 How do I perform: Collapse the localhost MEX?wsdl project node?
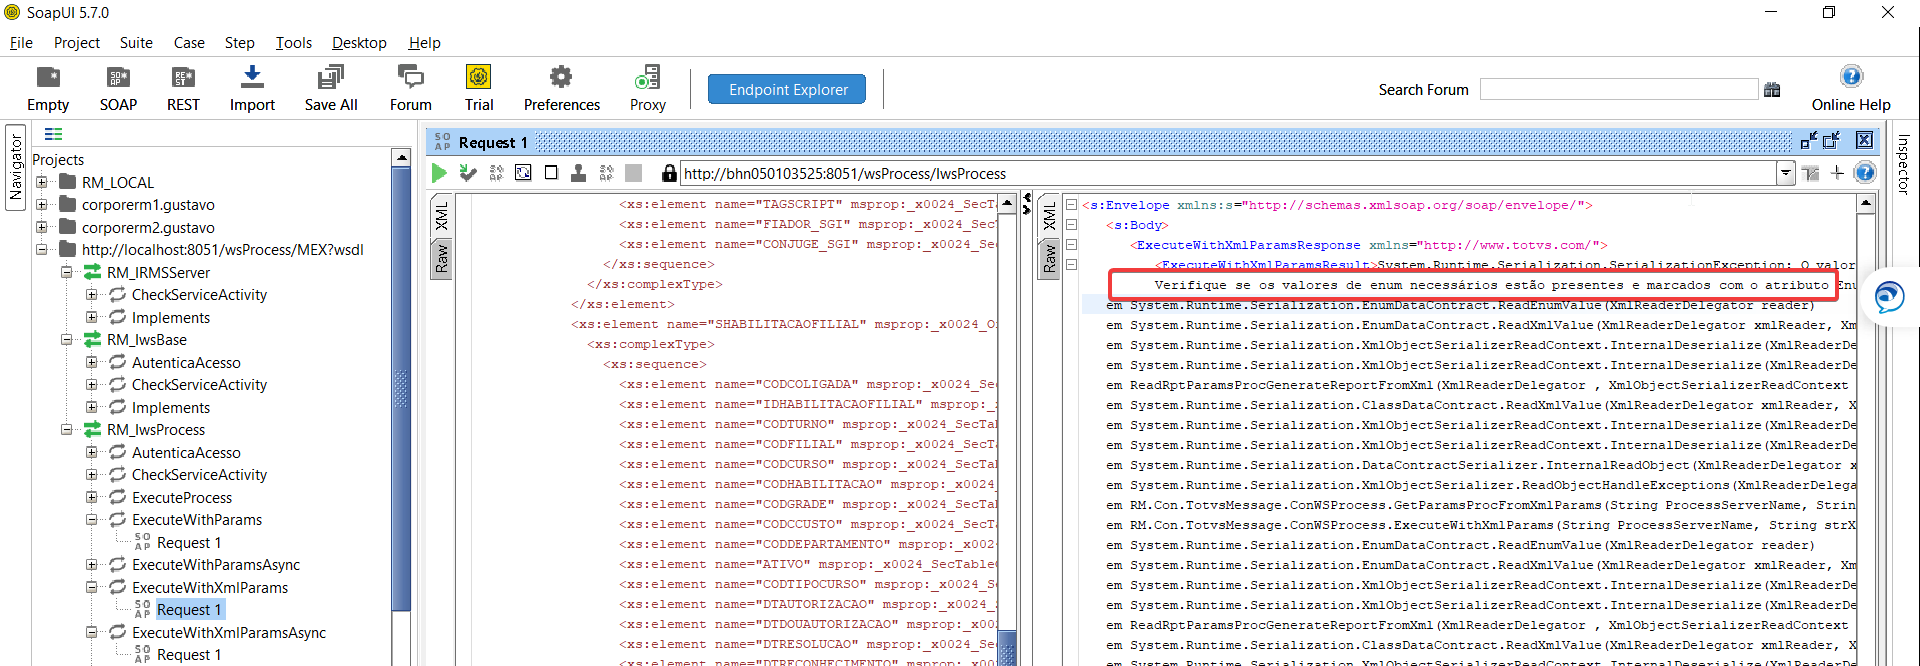(x=42, y=249)
